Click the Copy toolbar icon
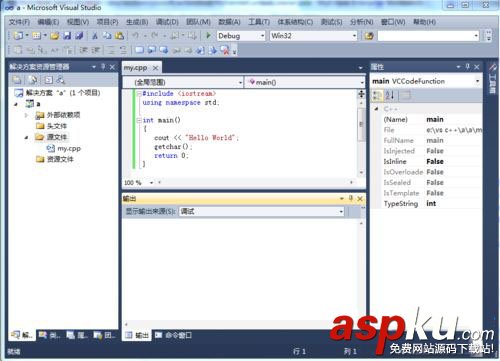The width and height of the screenshot is (500, 361). 107,35
